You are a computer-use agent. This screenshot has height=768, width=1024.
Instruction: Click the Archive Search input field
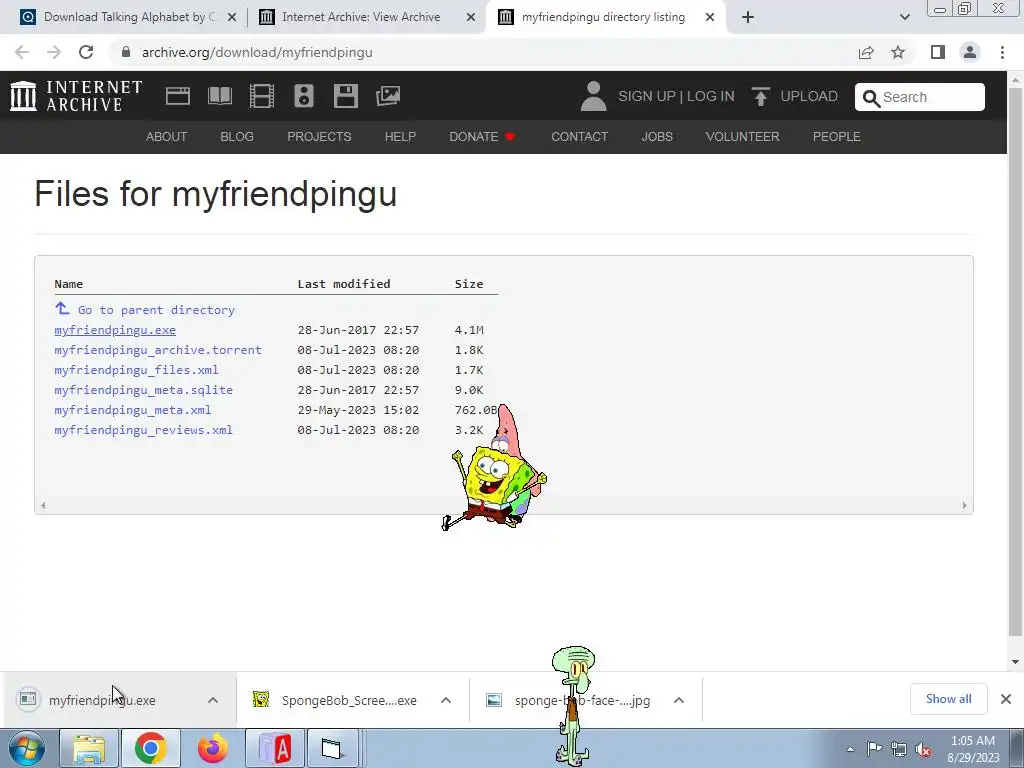point(920,97)
